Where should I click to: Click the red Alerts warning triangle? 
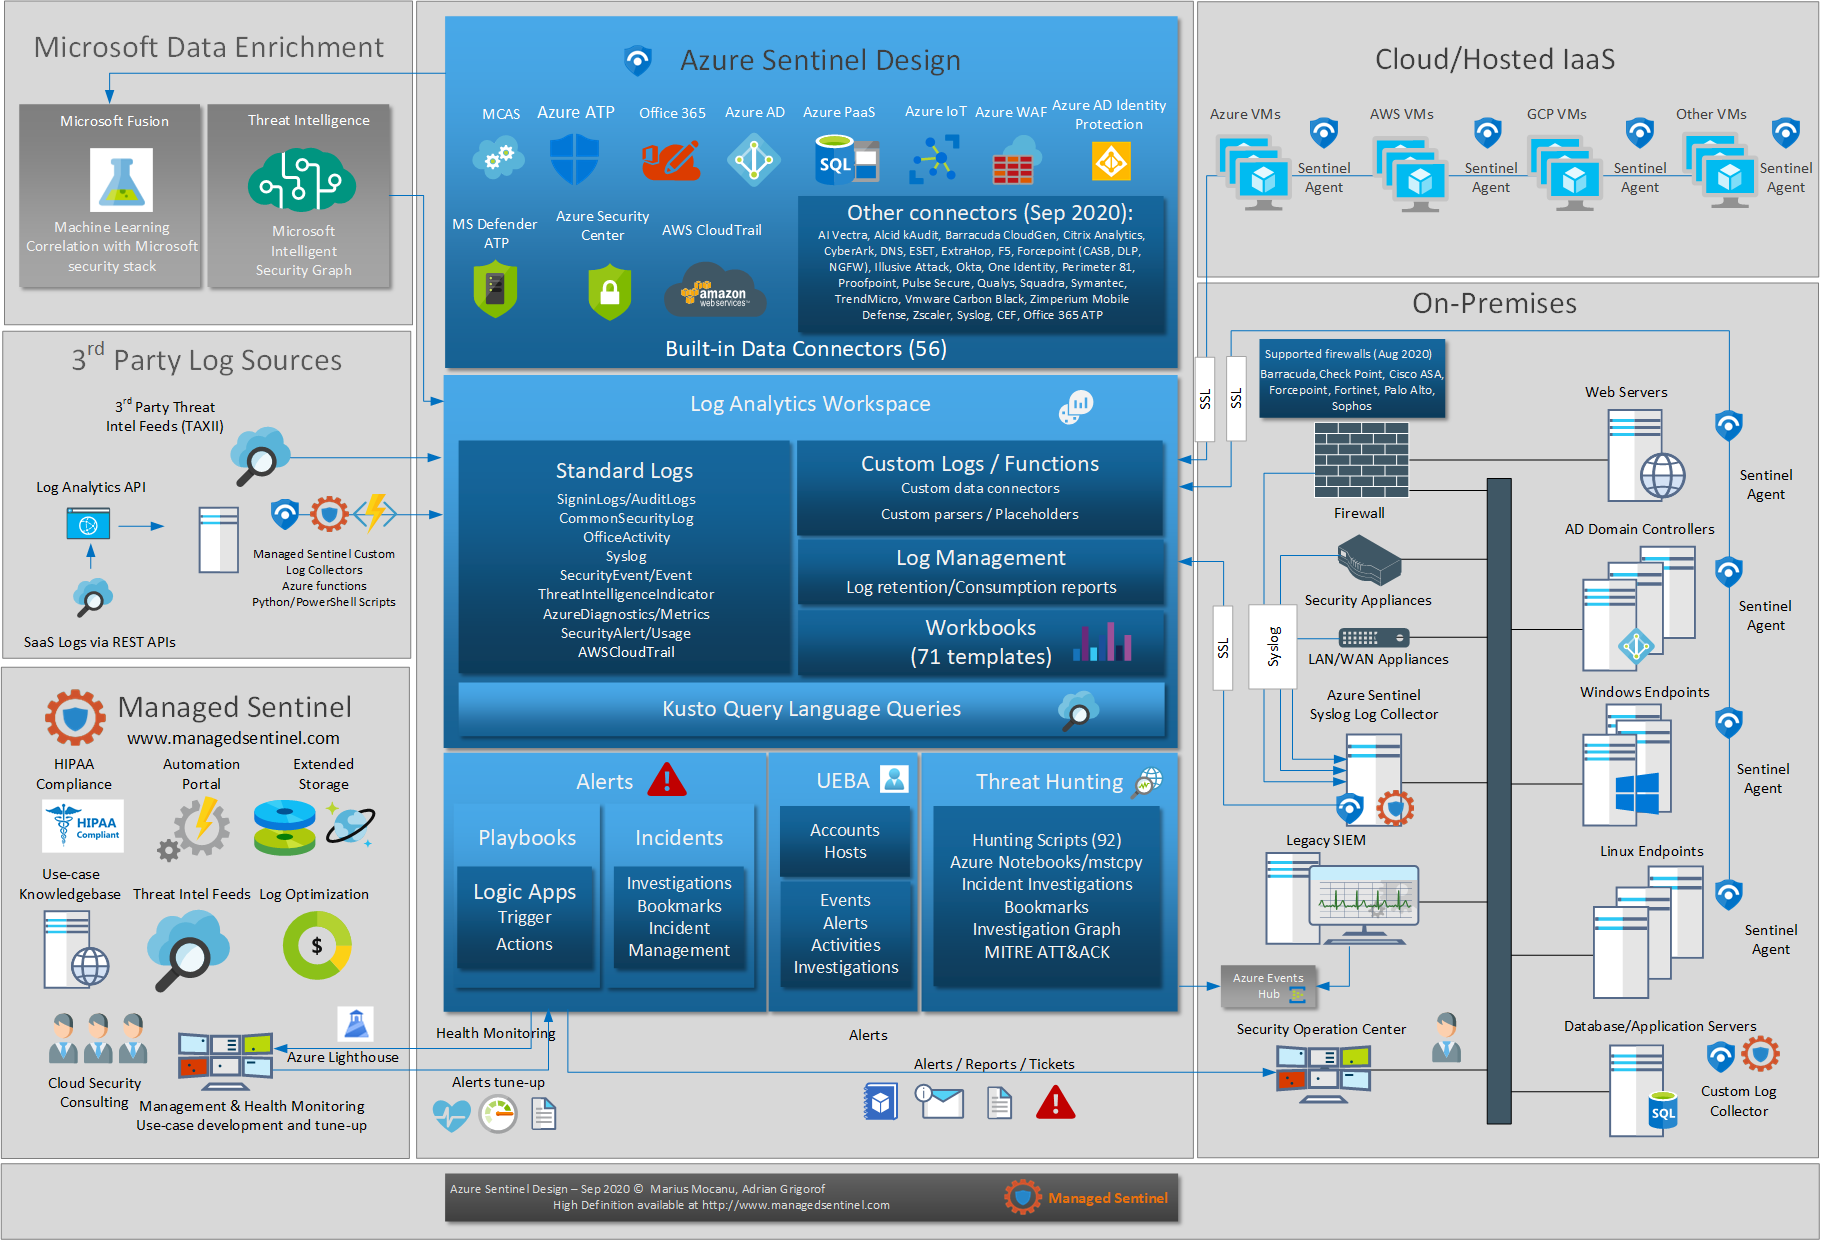pos(667,779)
